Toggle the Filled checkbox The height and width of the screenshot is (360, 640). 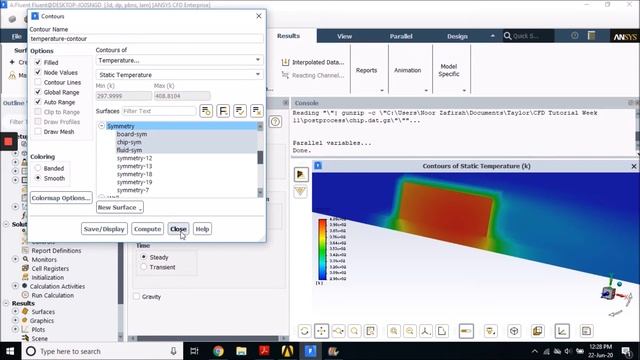pos(38,62)
